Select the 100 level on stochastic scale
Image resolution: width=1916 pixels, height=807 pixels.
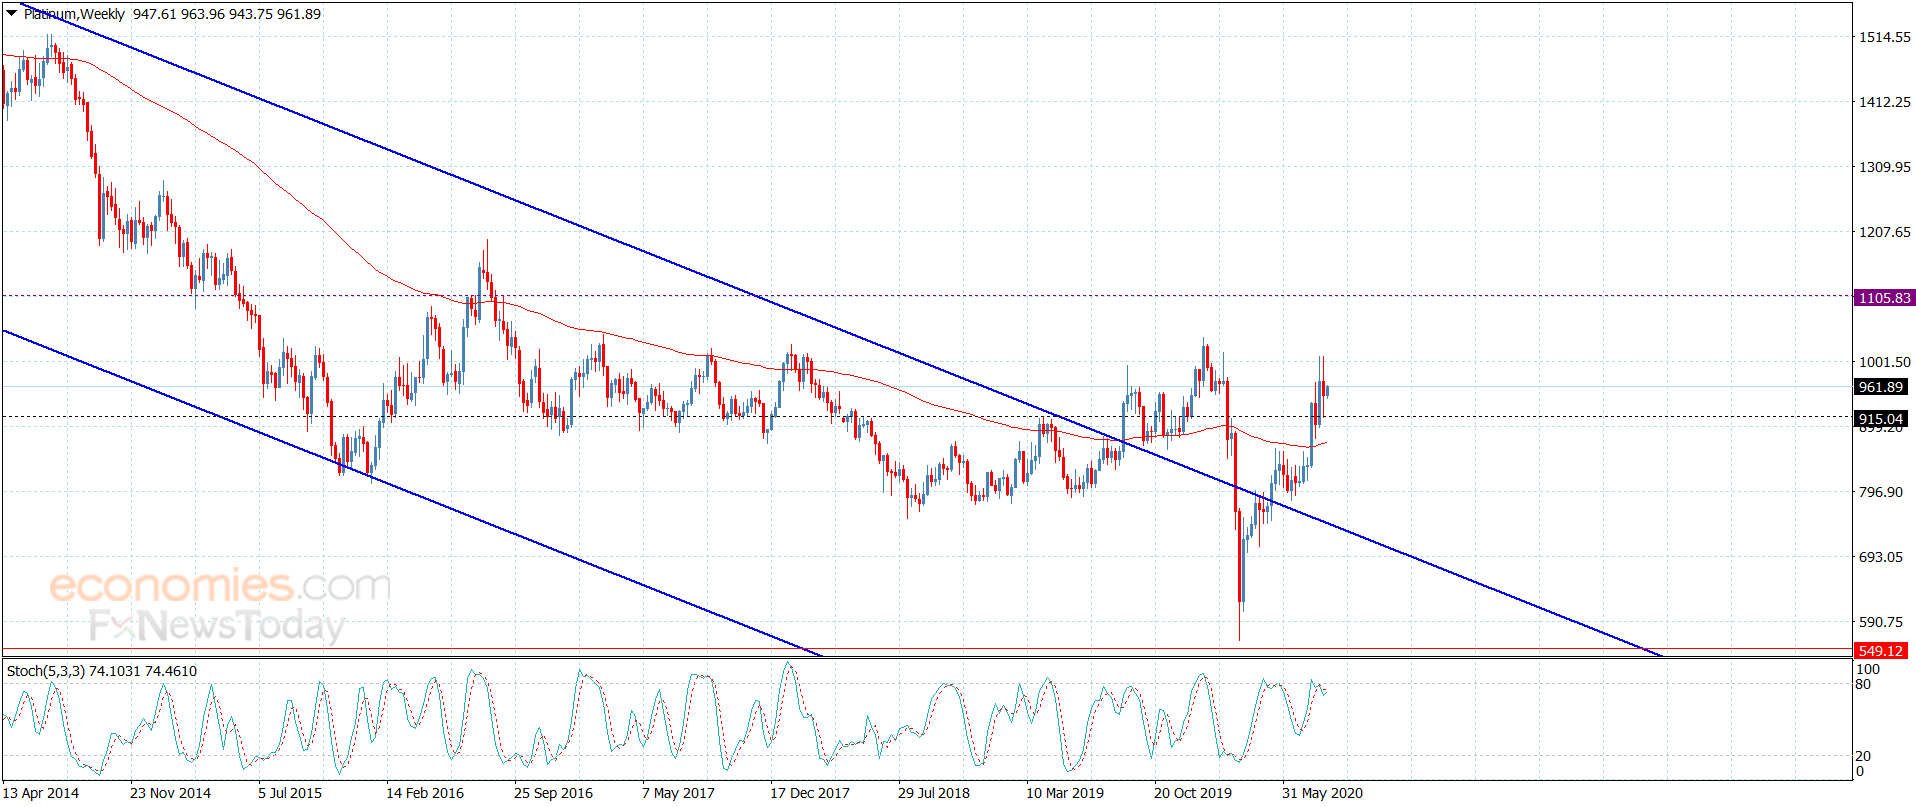click(x=1868, y=670)
